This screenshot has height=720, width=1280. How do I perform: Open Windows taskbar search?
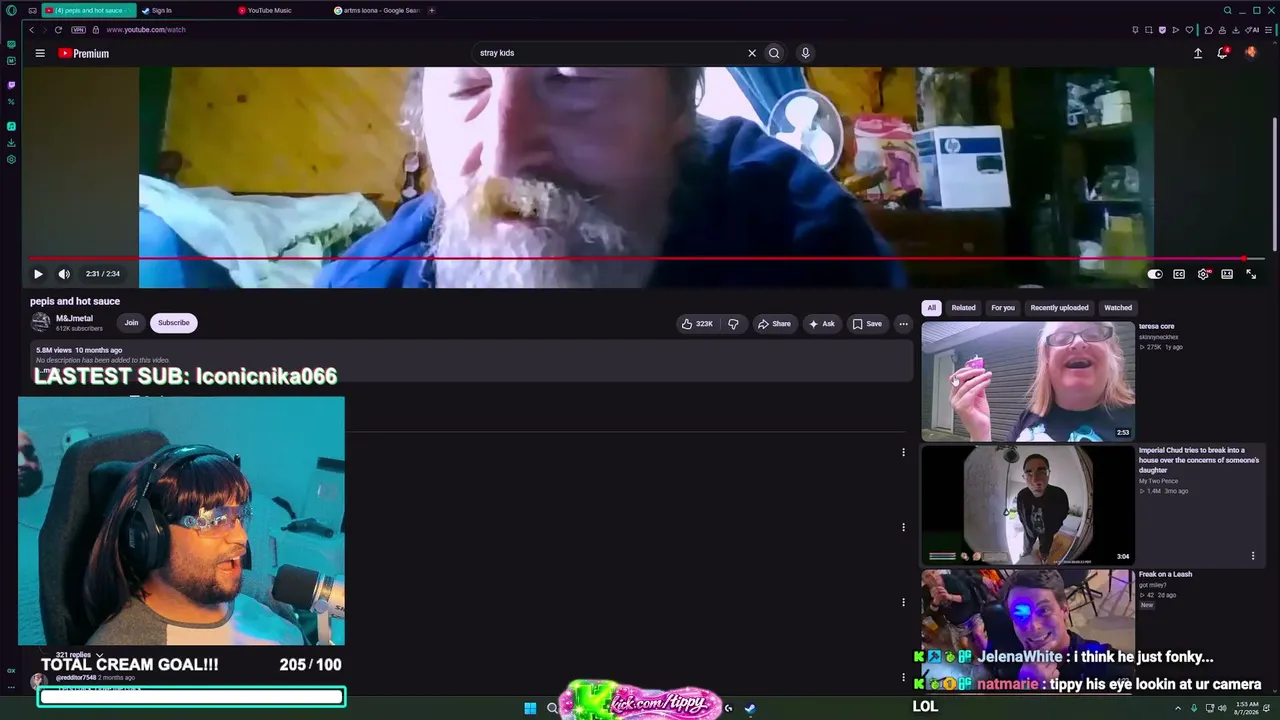[x=552, y=708]
